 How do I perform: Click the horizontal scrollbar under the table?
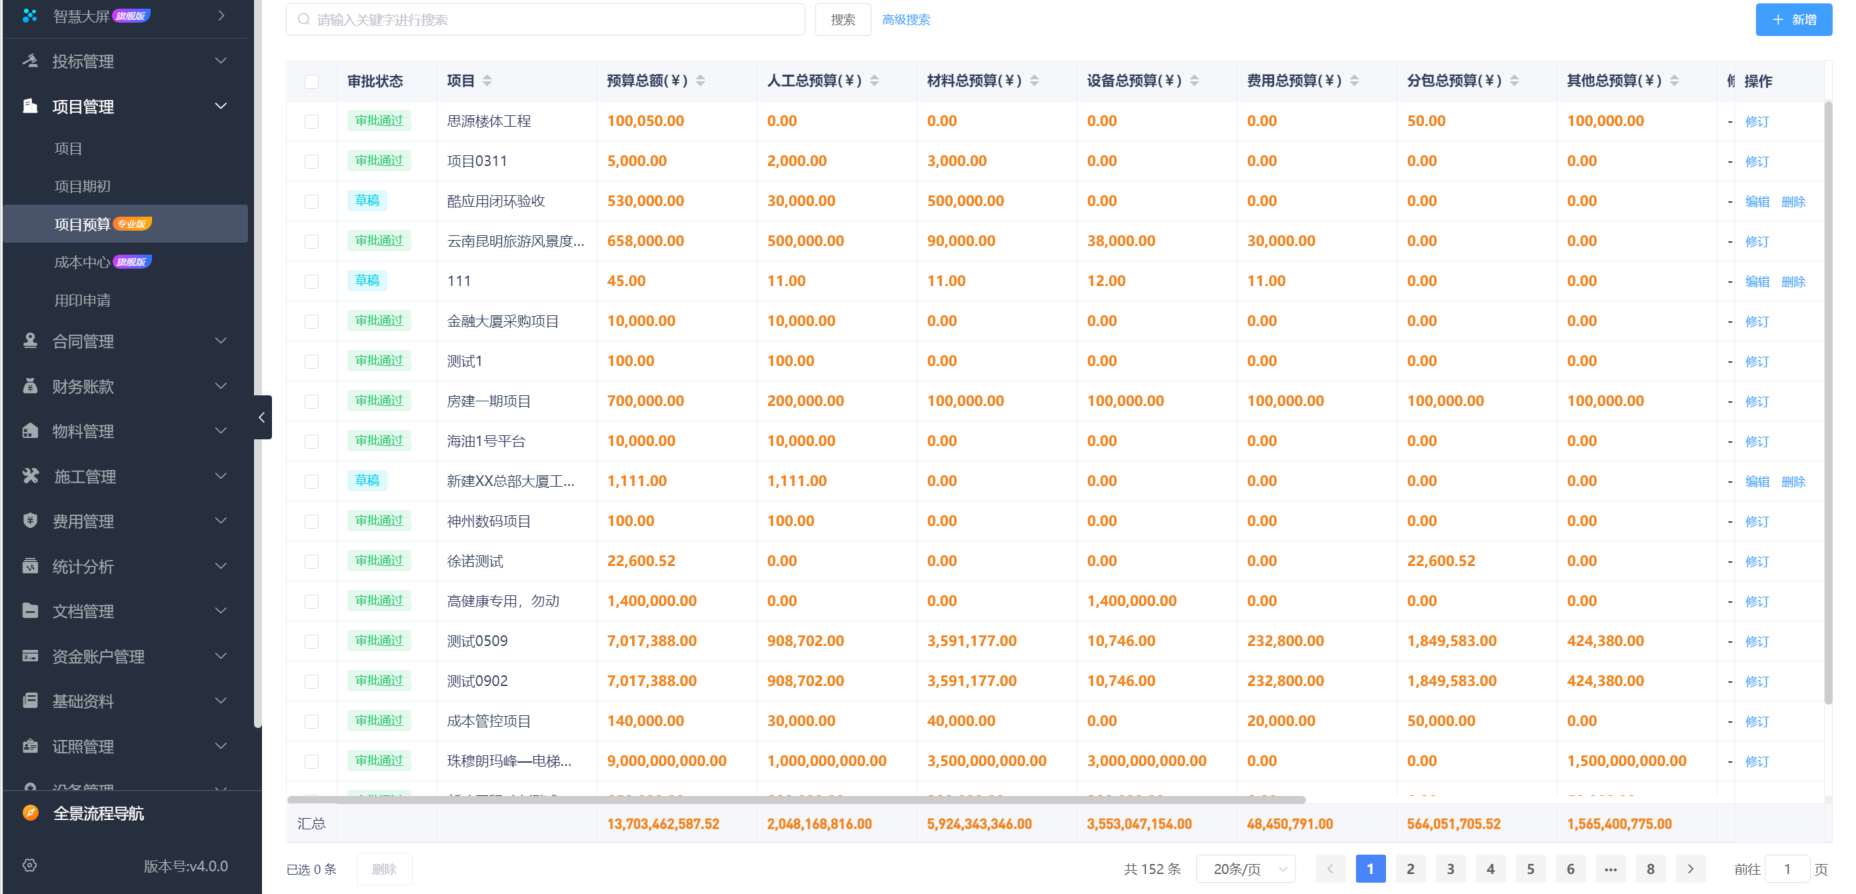795,800
